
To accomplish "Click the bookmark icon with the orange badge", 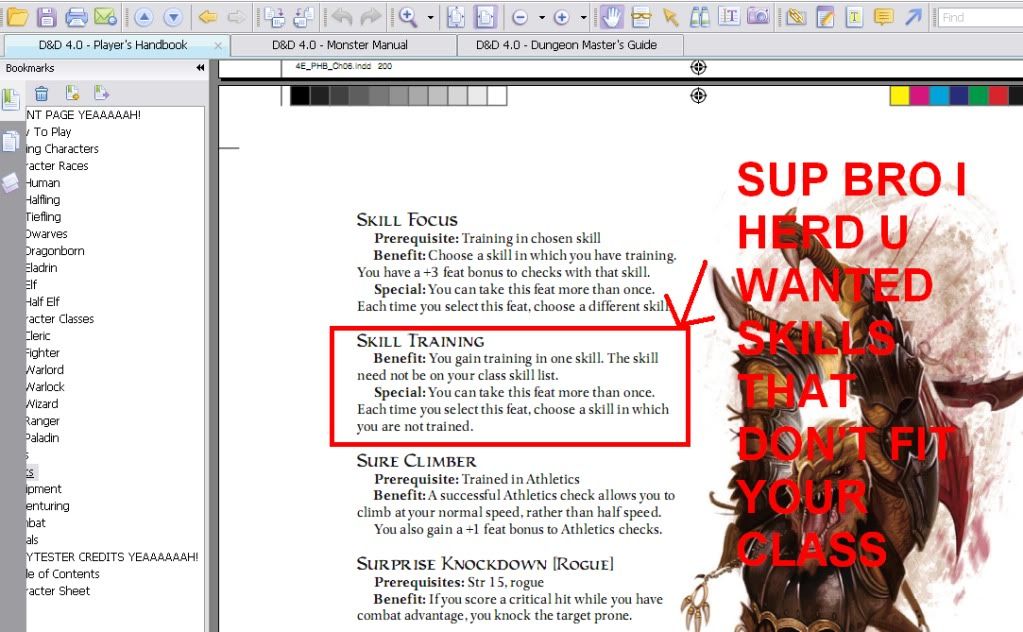I will coord(72,93).
